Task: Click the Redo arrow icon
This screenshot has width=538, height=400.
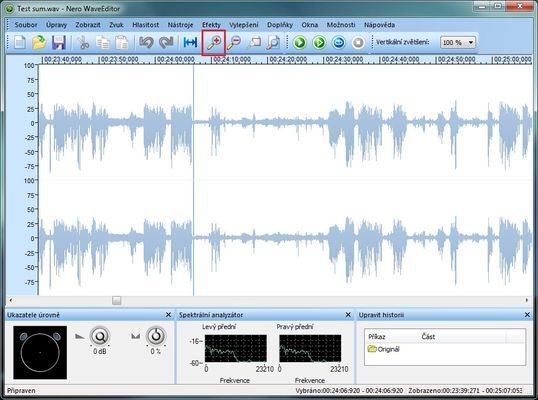Action: click(166, 43)
